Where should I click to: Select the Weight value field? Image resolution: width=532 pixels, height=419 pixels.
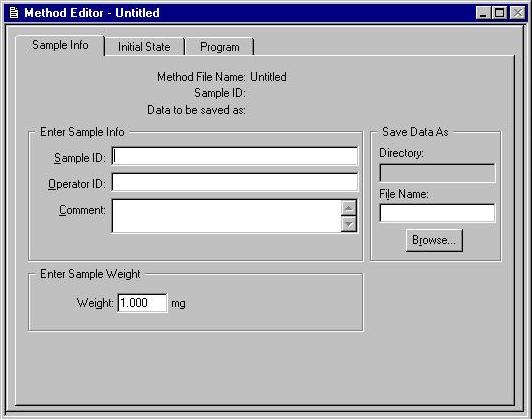(x=142, y=303)
